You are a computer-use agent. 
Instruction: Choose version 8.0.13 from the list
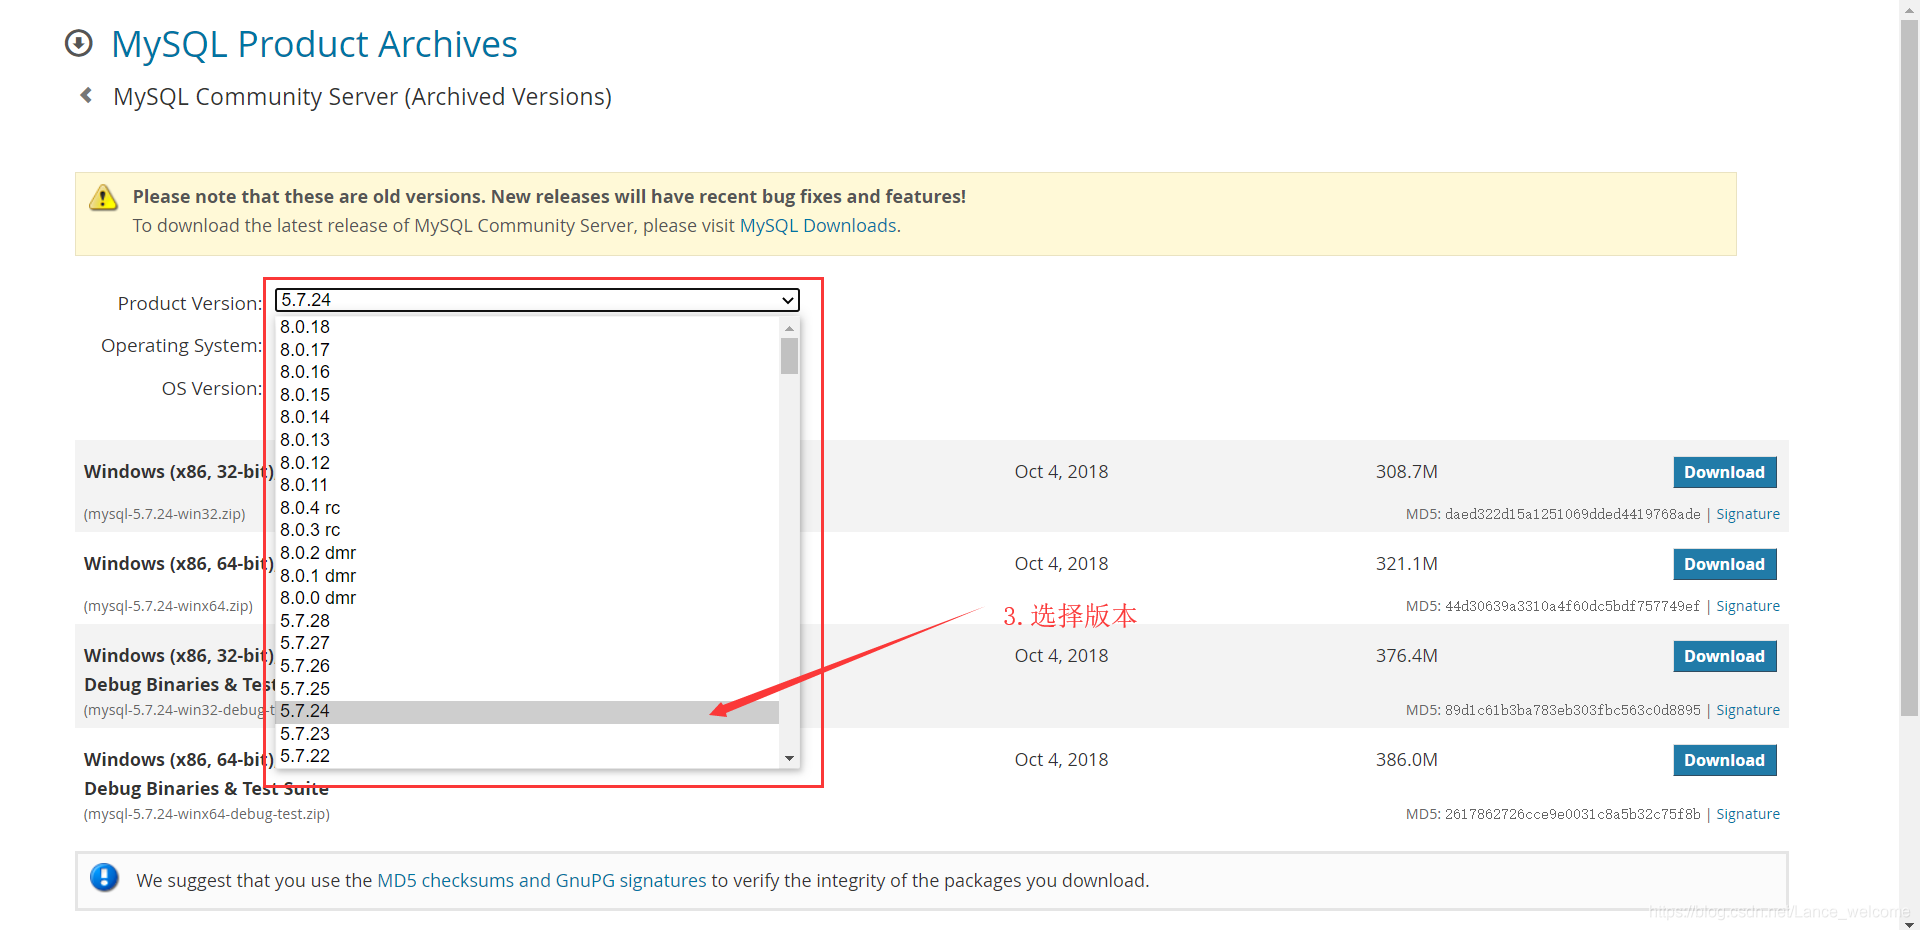(527, 440)
